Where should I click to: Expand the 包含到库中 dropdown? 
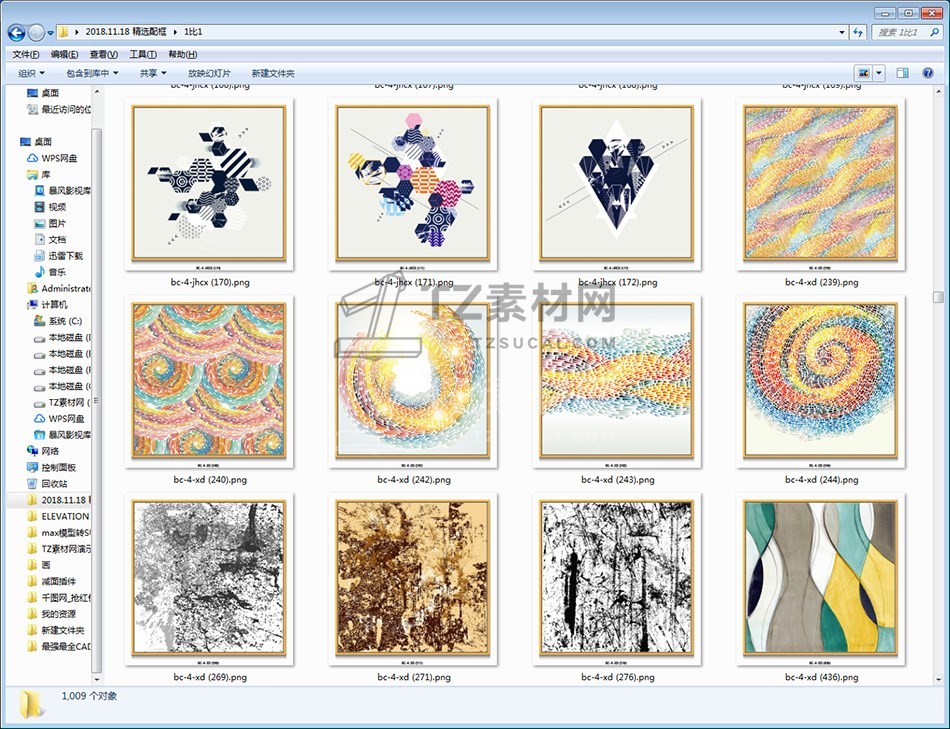pos(92,73)
